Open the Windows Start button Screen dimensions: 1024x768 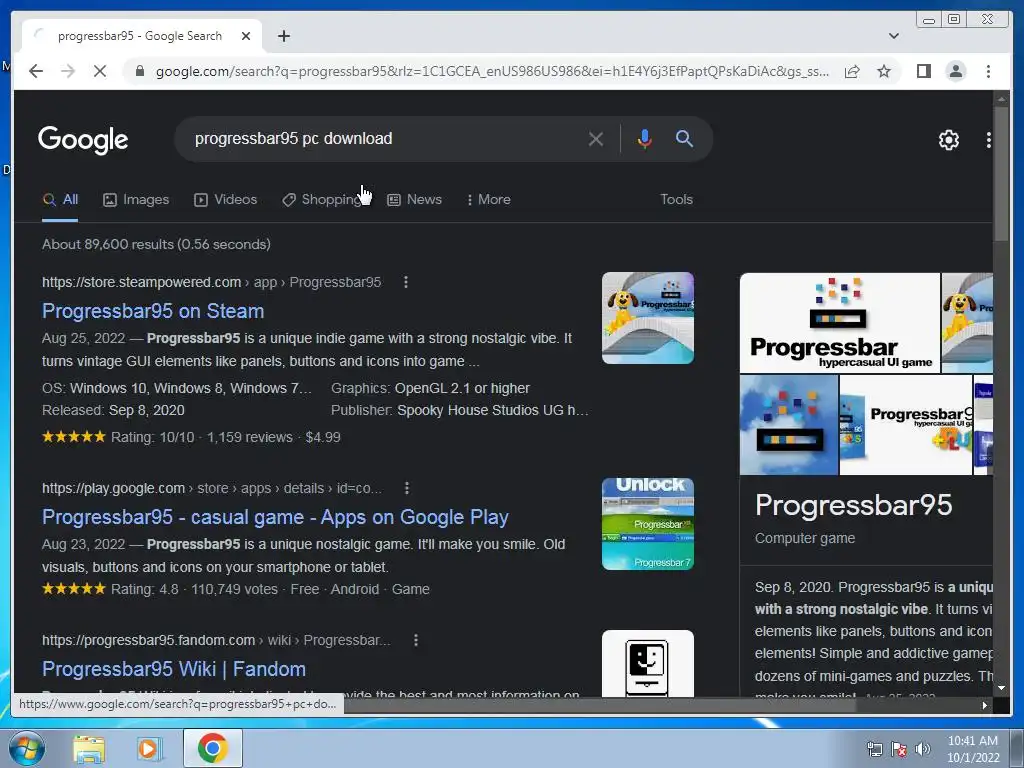pos(27,748)
